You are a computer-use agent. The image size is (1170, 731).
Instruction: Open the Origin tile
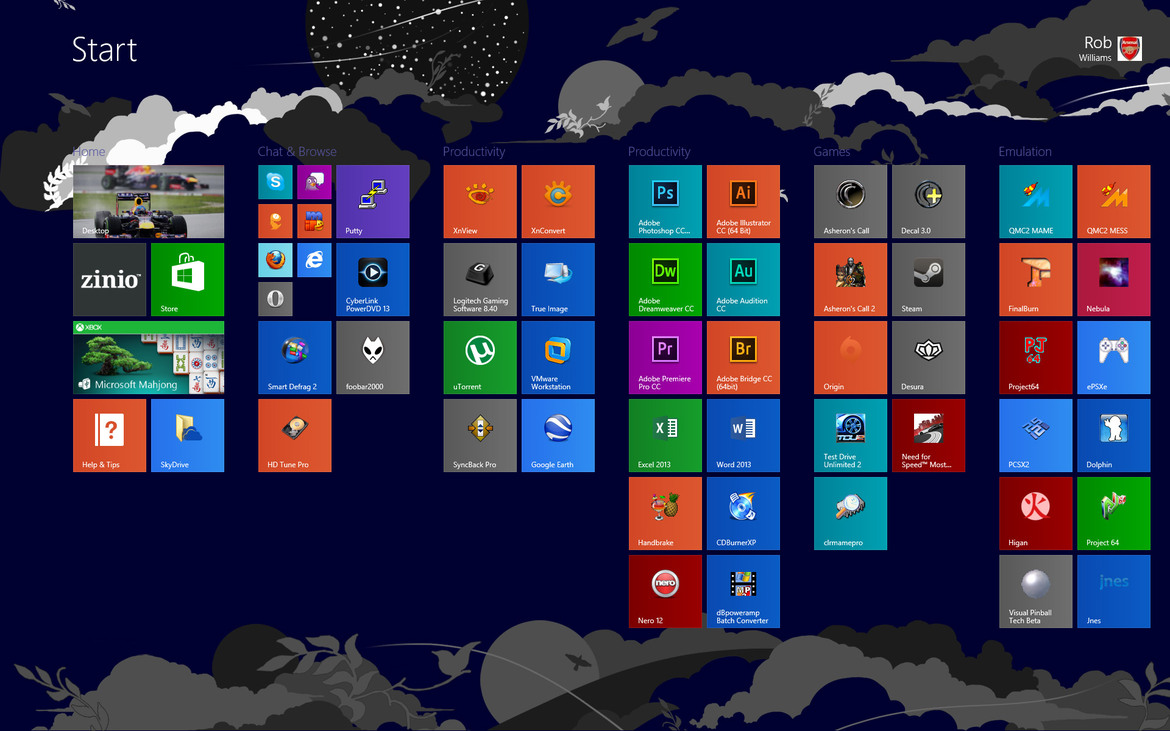click(851, 357)
